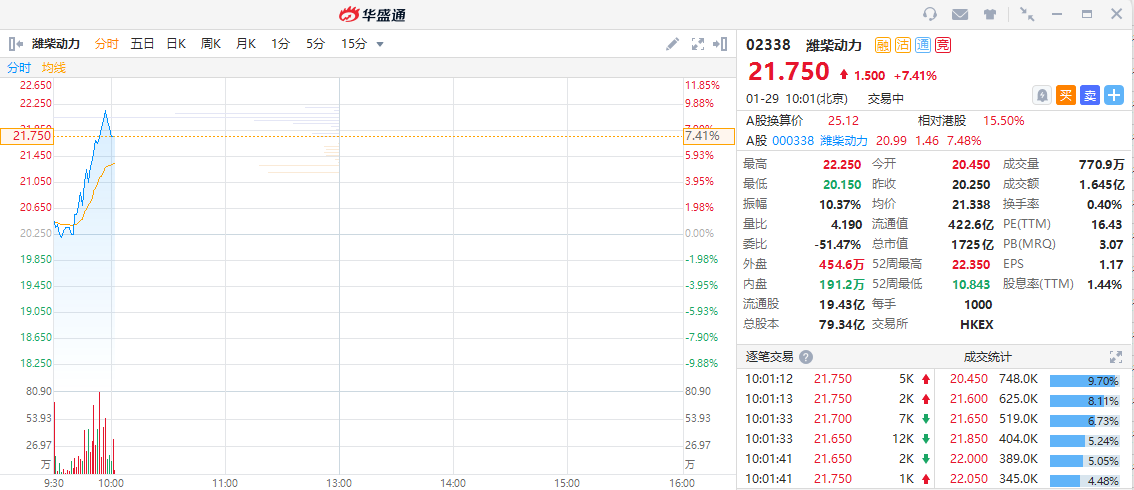Click the red tag after 通

[x=942, y=45]
